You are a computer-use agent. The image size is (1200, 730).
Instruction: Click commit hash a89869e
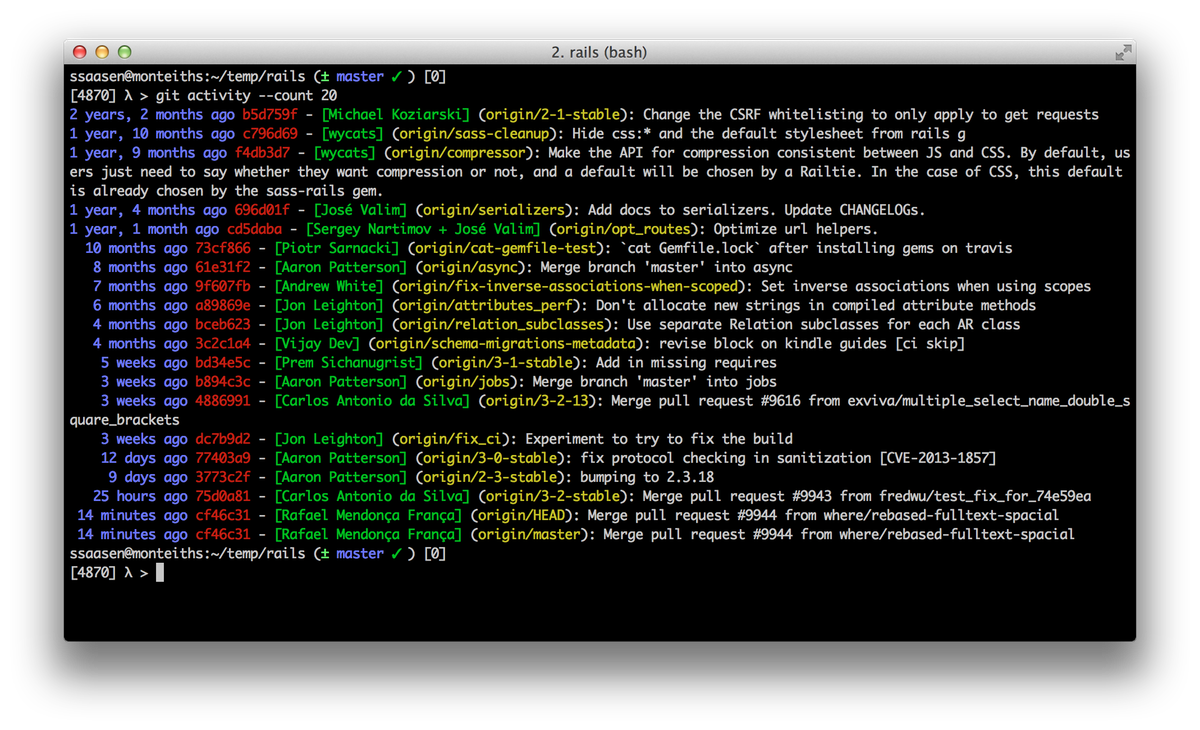pos(223,305)
